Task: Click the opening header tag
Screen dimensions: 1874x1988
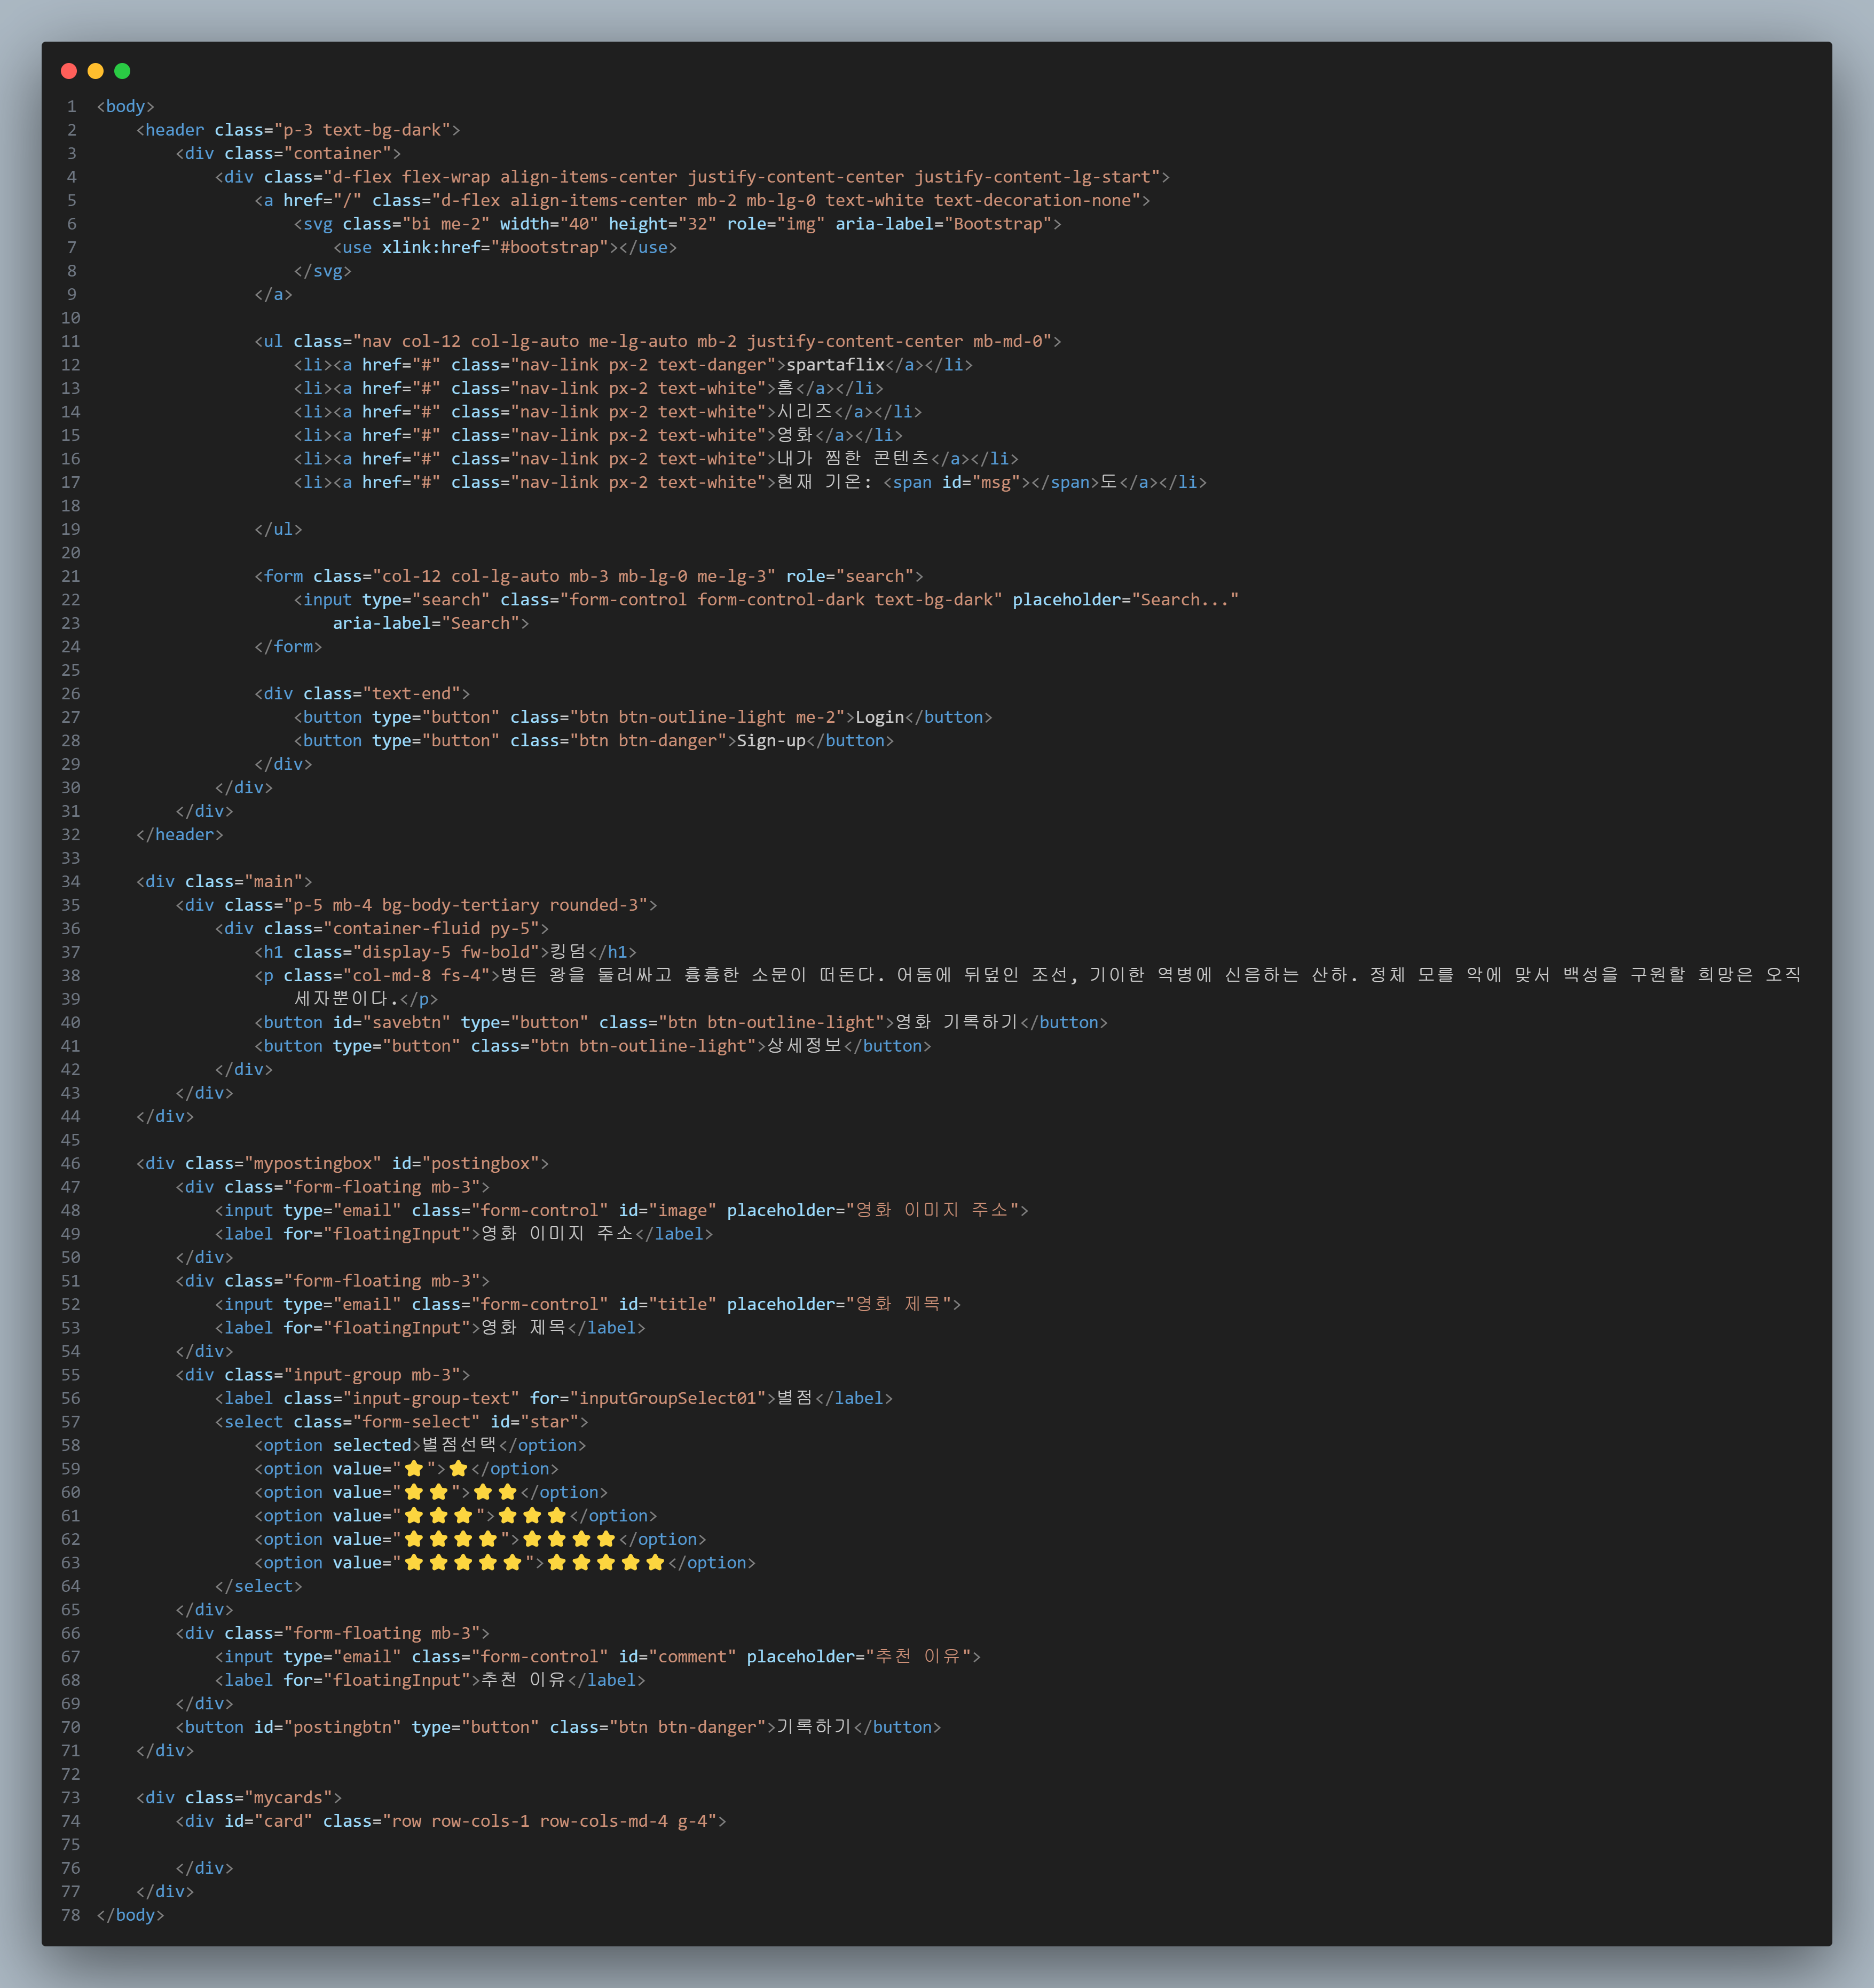Action: 170,130
